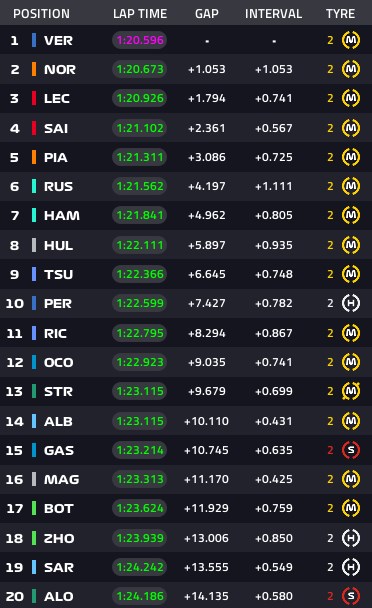Click the soft tyre icon for ALO

pyautogui.click(x=351, y=596)
